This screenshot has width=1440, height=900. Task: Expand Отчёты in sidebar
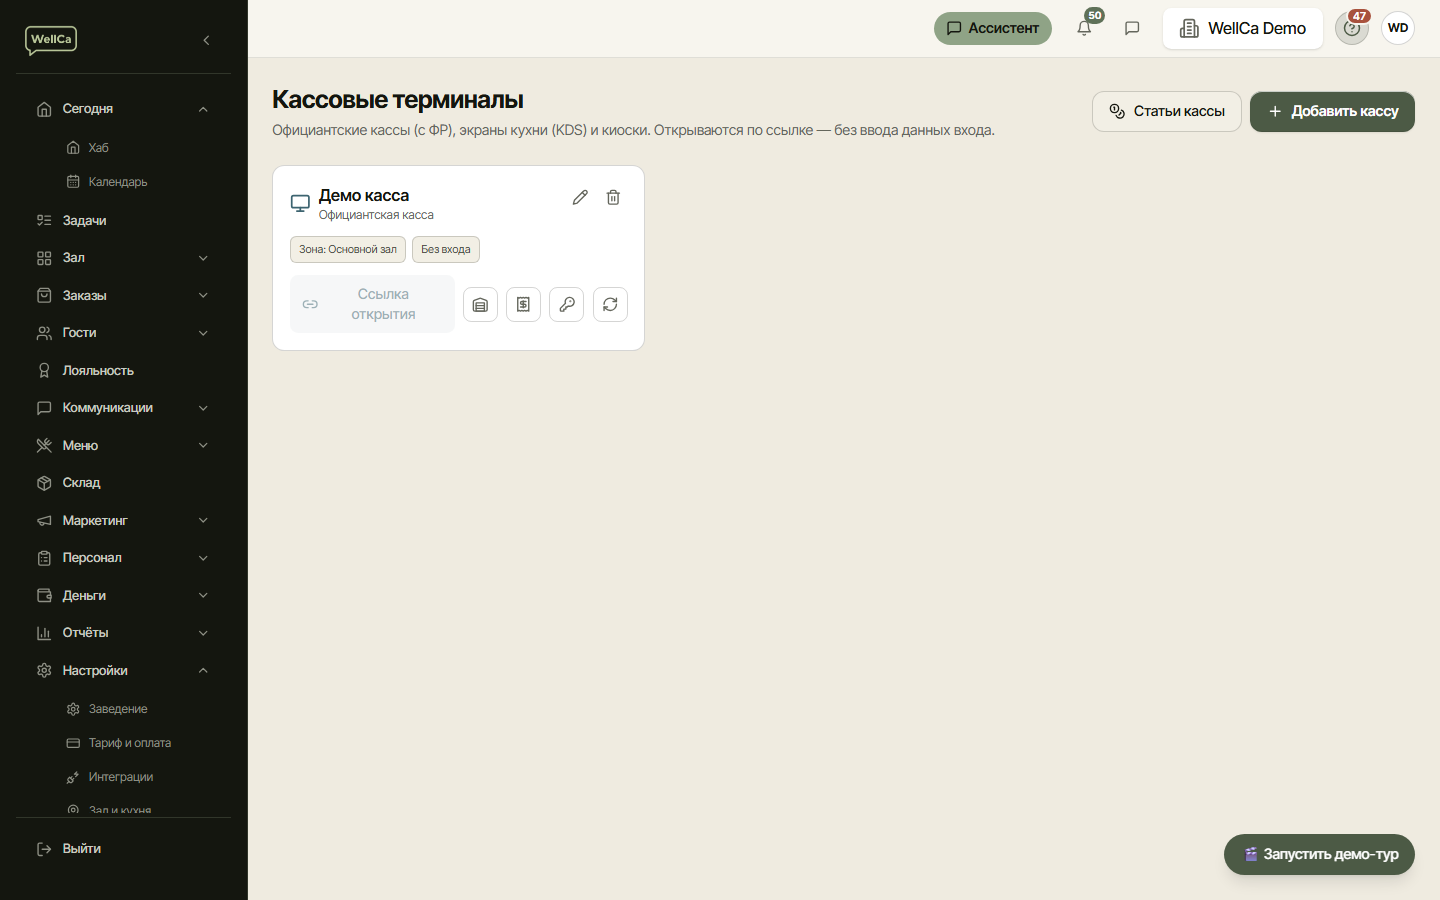coord(124,633)
